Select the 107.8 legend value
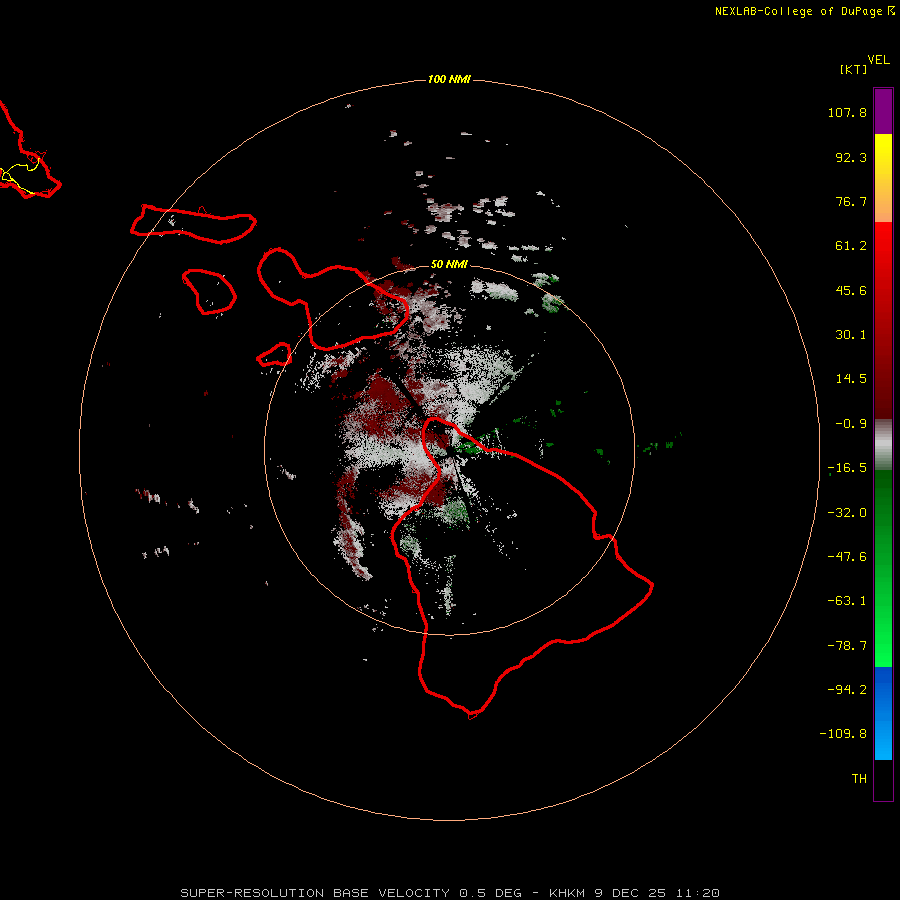This screenshot has height=900, width=900. tap(847, 112)
